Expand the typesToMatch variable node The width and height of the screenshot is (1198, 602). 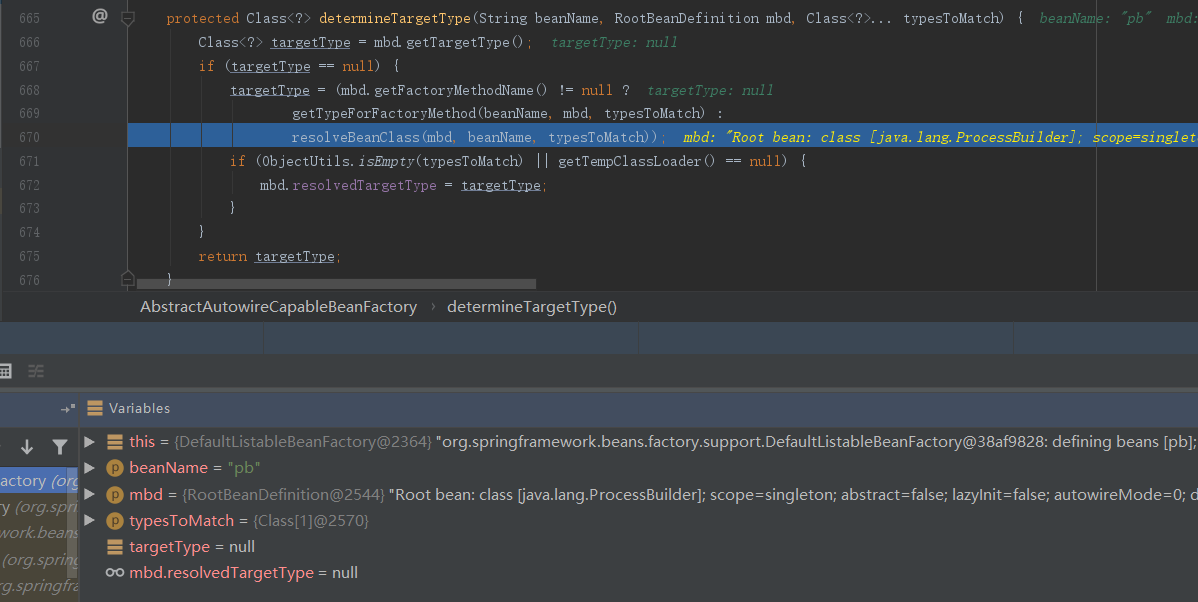90,520
